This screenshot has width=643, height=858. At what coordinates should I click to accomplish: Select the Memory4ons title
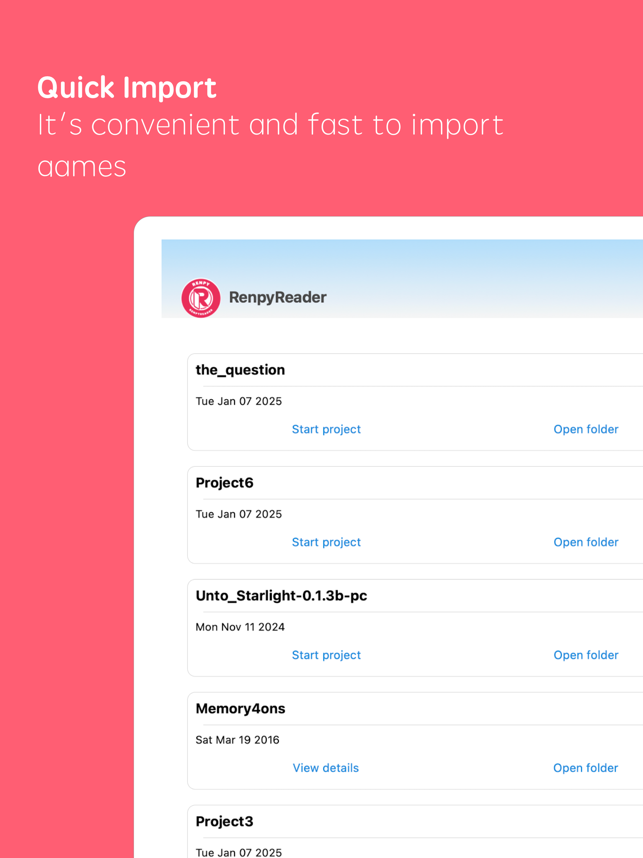pyautogui.click(x=240, y=709)
